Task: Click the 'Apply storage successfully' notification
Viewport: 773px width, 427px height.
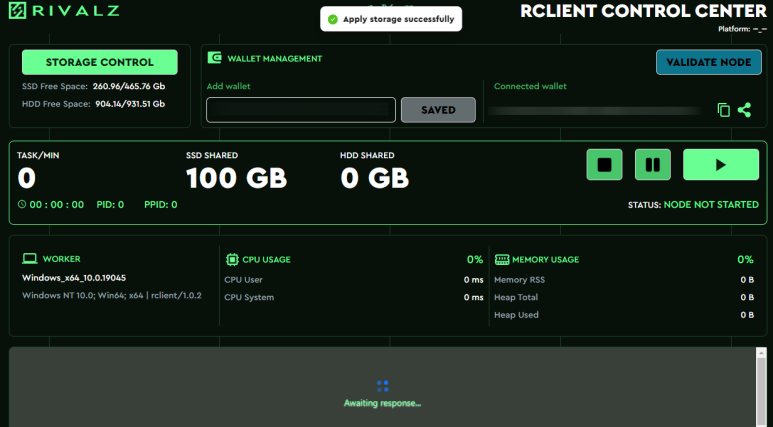Action: click(x=391, y=19)
